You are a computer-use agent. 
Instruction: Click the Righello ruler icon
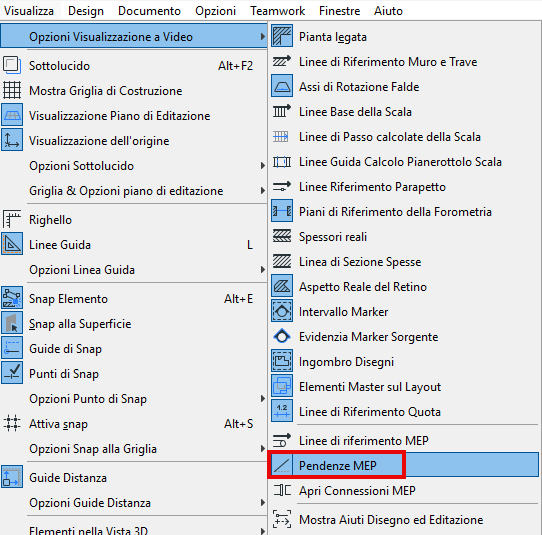coord(12,219)
